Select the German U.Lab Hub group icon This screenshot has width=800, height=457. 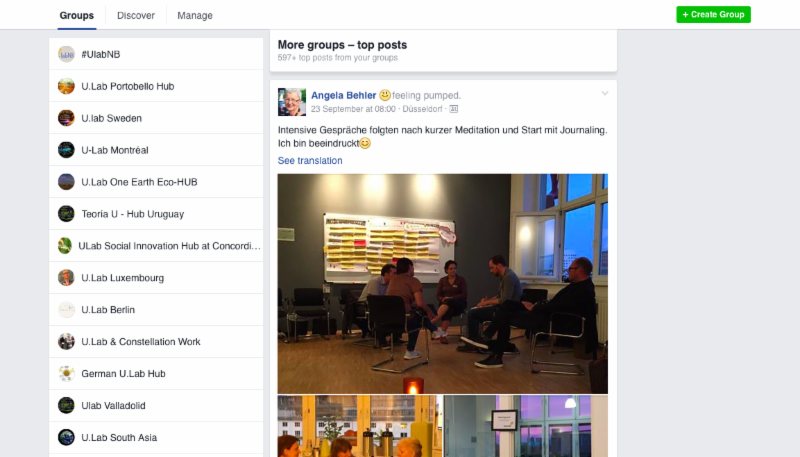click(66, 373)
